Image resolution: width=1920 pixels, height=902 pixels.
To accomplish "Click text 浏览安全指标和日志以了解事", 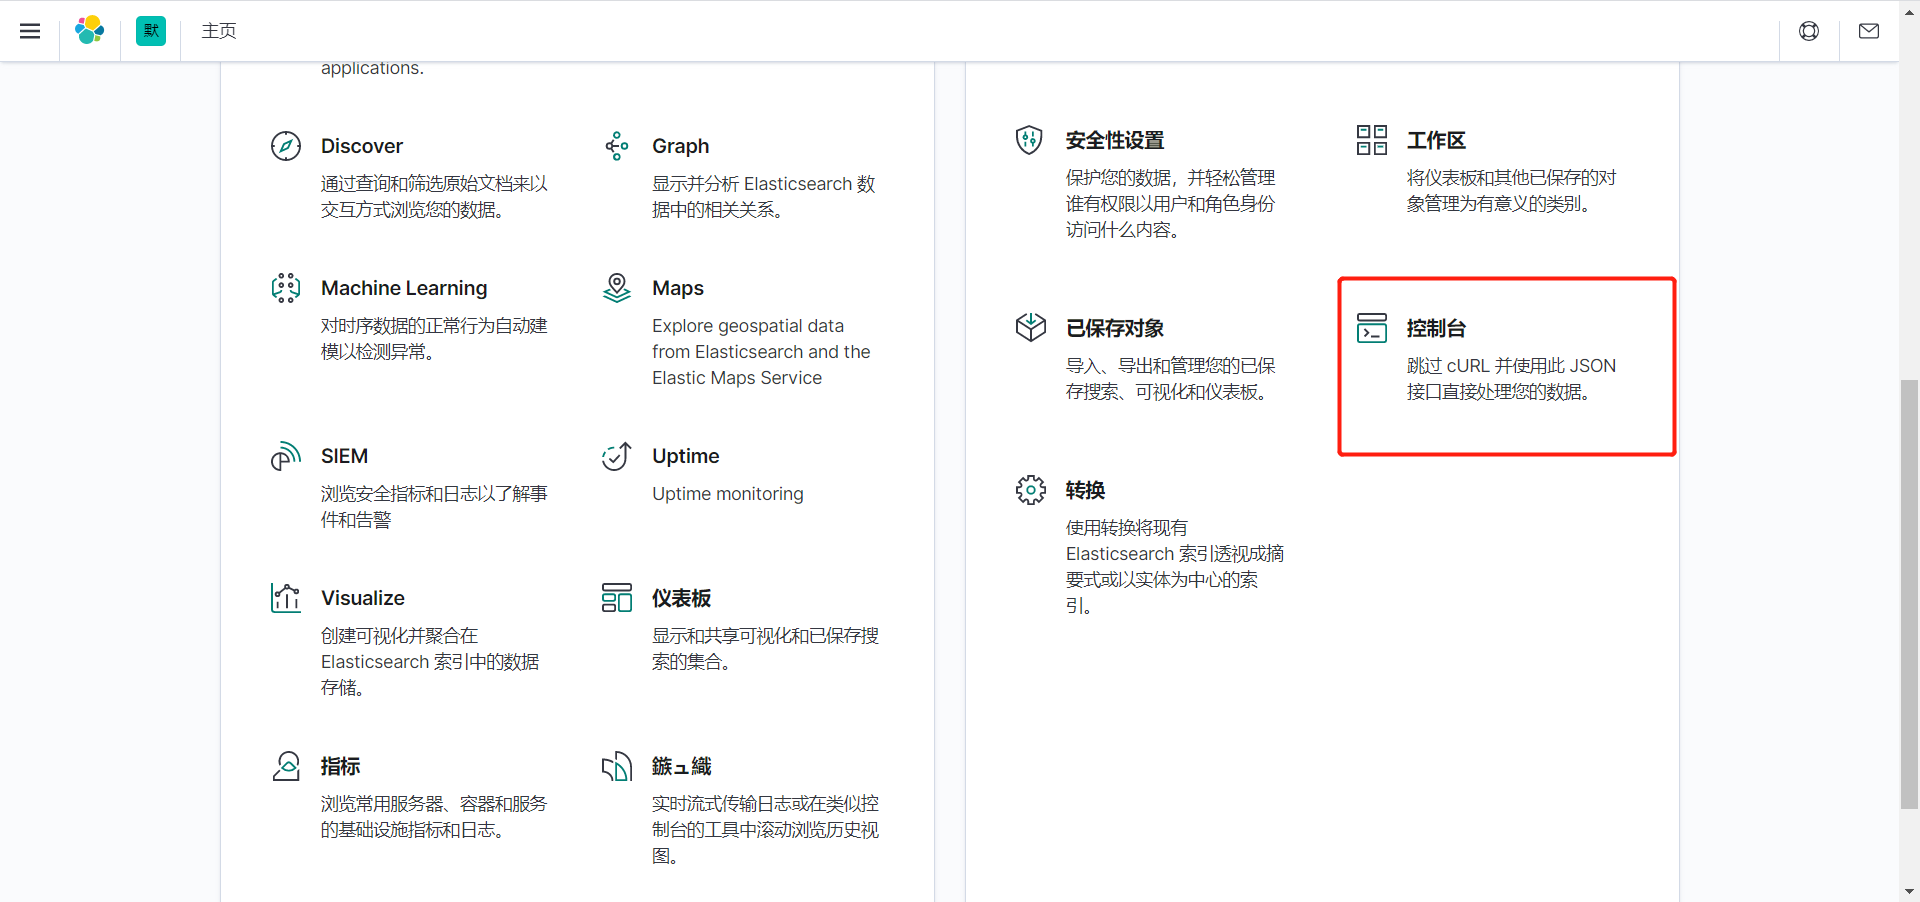I will (x=434, y=494).
